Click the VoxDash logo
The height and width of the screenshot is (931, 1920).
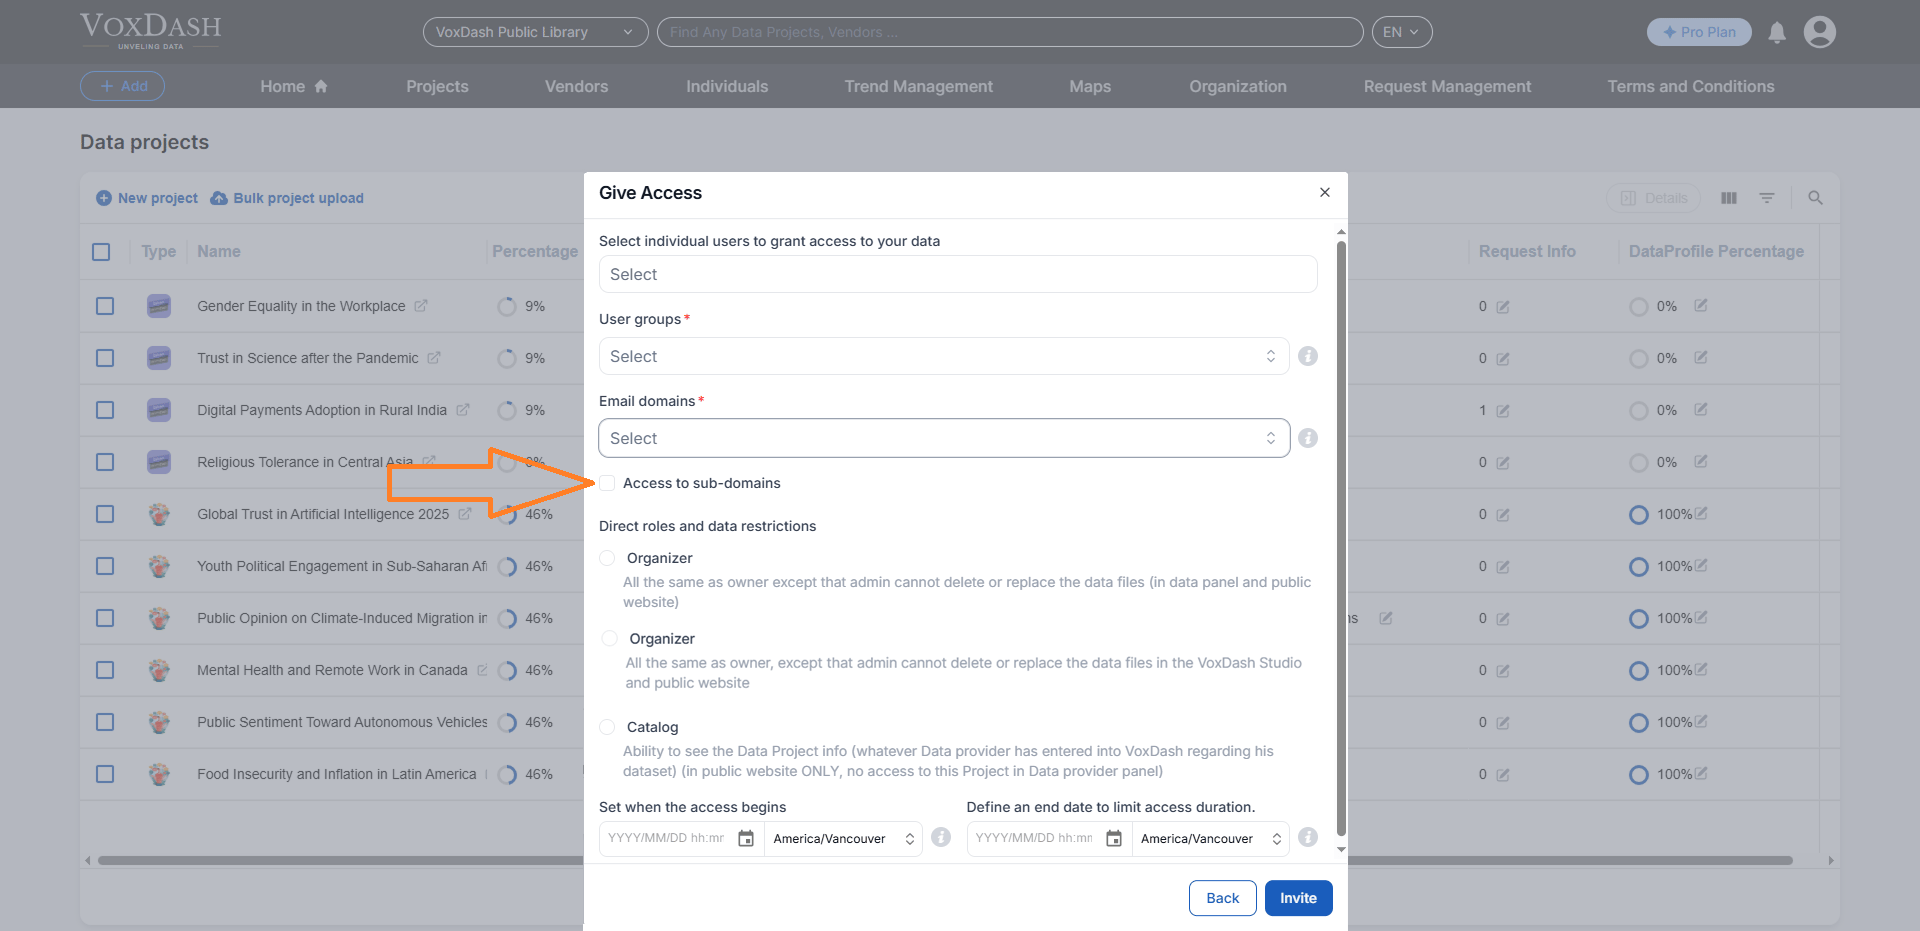pyautogui.click(x=151, y=31)
